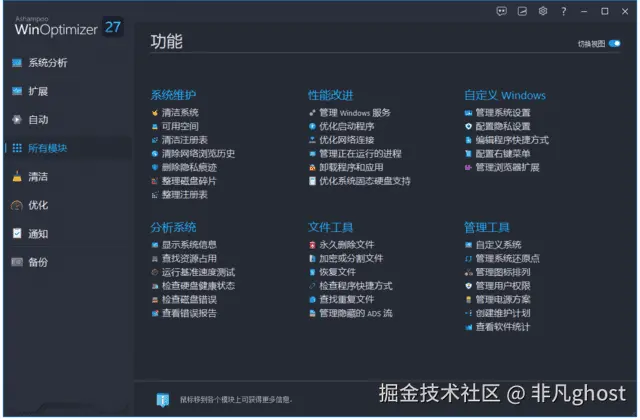Viewport: 640px width, 420px height.
Task: Click the 配置右键菜单 icon
Action: (x=468, y=154)
